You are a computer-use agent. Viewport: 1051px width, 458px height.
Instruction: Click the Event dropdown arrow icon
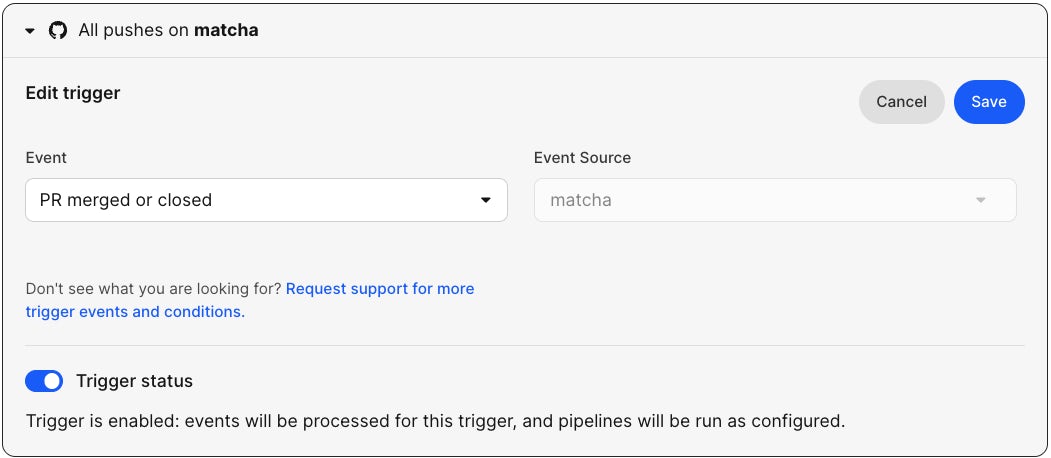(x=486, y=200)
